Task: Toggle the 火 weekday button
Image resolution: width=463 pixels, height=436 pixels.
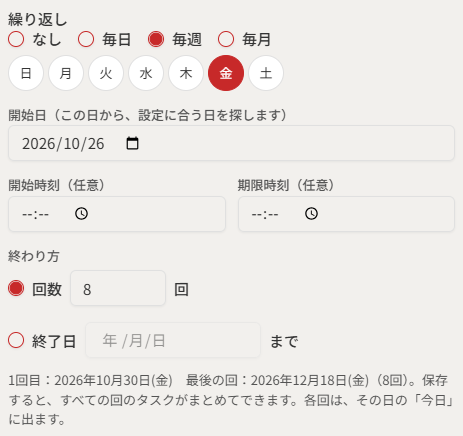Action: point(106,73)
